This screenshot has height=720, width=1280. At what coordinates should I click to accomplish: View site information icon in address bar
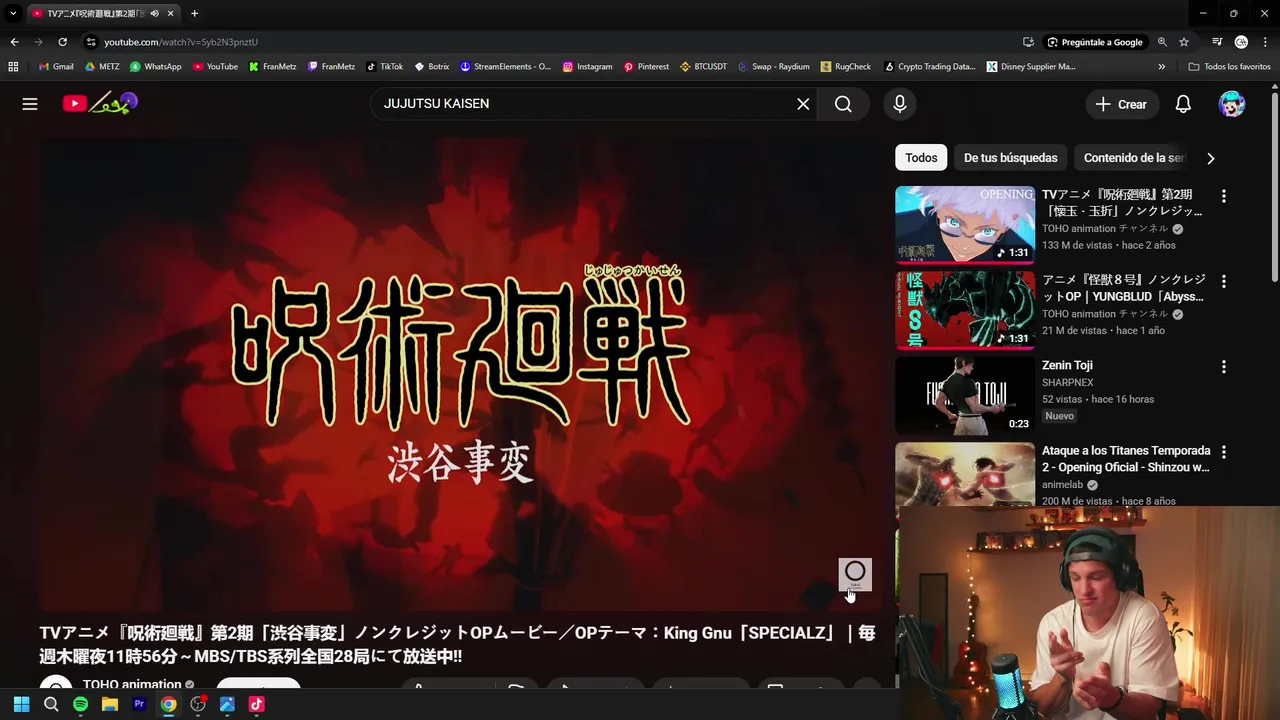pos(91,42)
